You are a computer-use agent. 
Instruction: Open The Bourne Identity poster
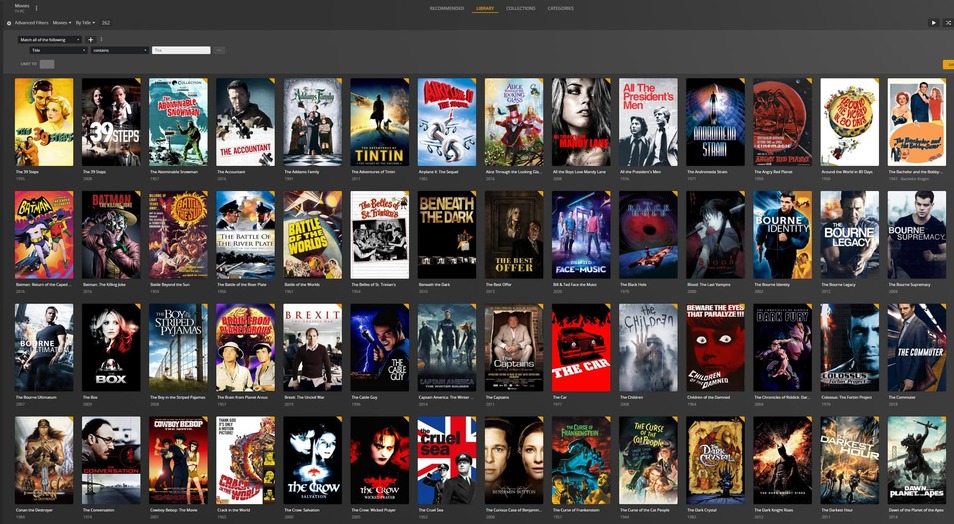coord(782,235)
